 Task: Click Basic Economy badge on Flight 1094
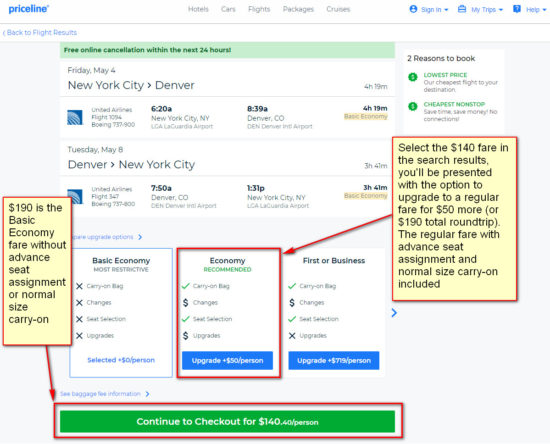[366, 116]
